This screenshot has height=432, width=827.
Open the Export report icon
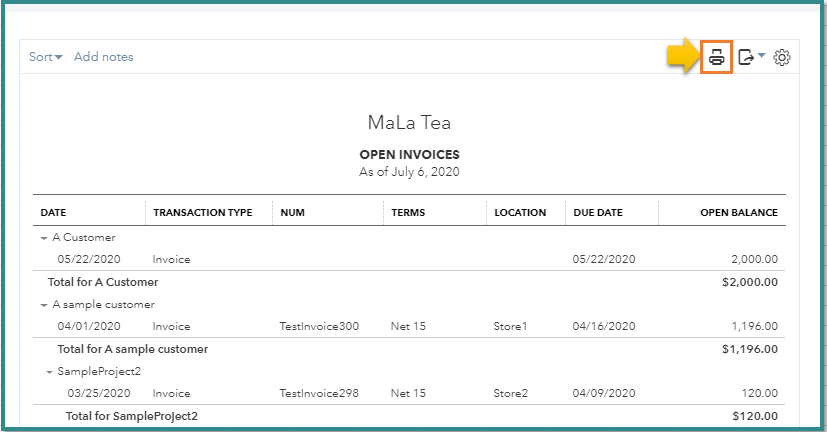pos(746,57)
